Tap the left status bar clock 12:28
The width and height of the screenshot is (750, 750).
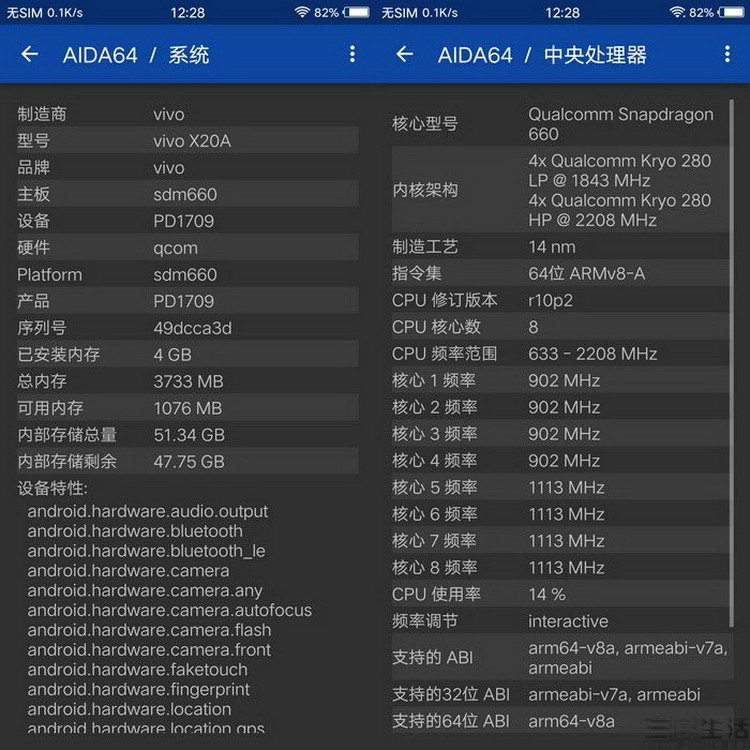pyautogui.click(x=188, y=12)
